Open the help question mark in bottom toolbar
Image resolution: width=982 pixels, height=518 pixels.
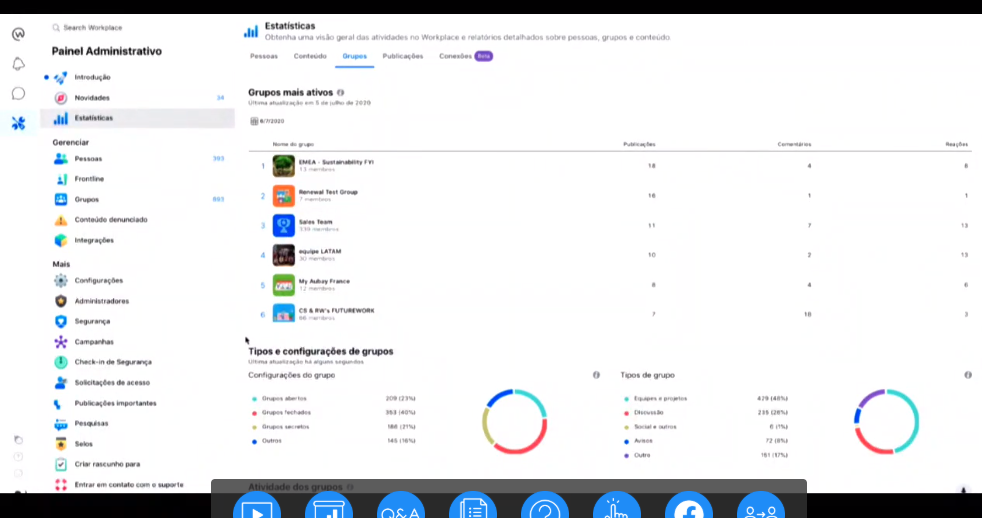[x=545, y=508]
